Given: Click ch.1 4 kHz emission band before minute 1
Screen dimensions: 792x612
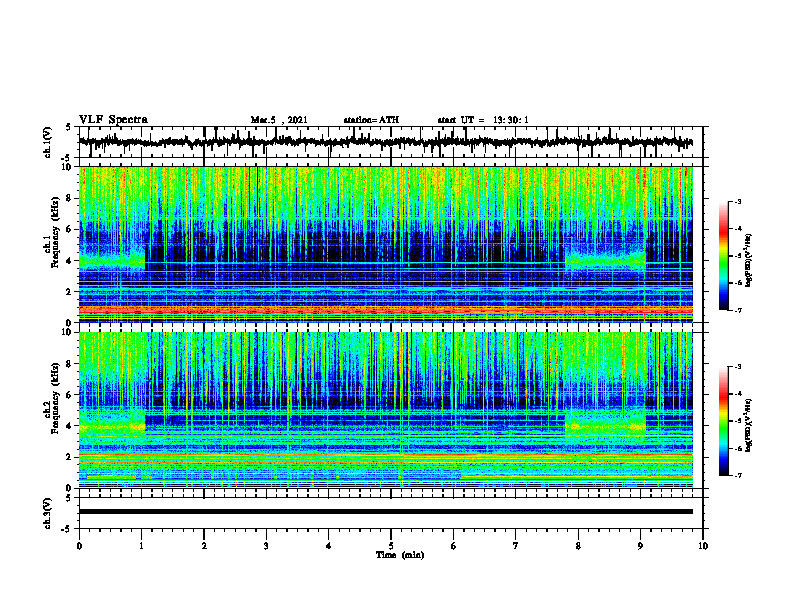Looking at the screenshot, I should [112, 261].
